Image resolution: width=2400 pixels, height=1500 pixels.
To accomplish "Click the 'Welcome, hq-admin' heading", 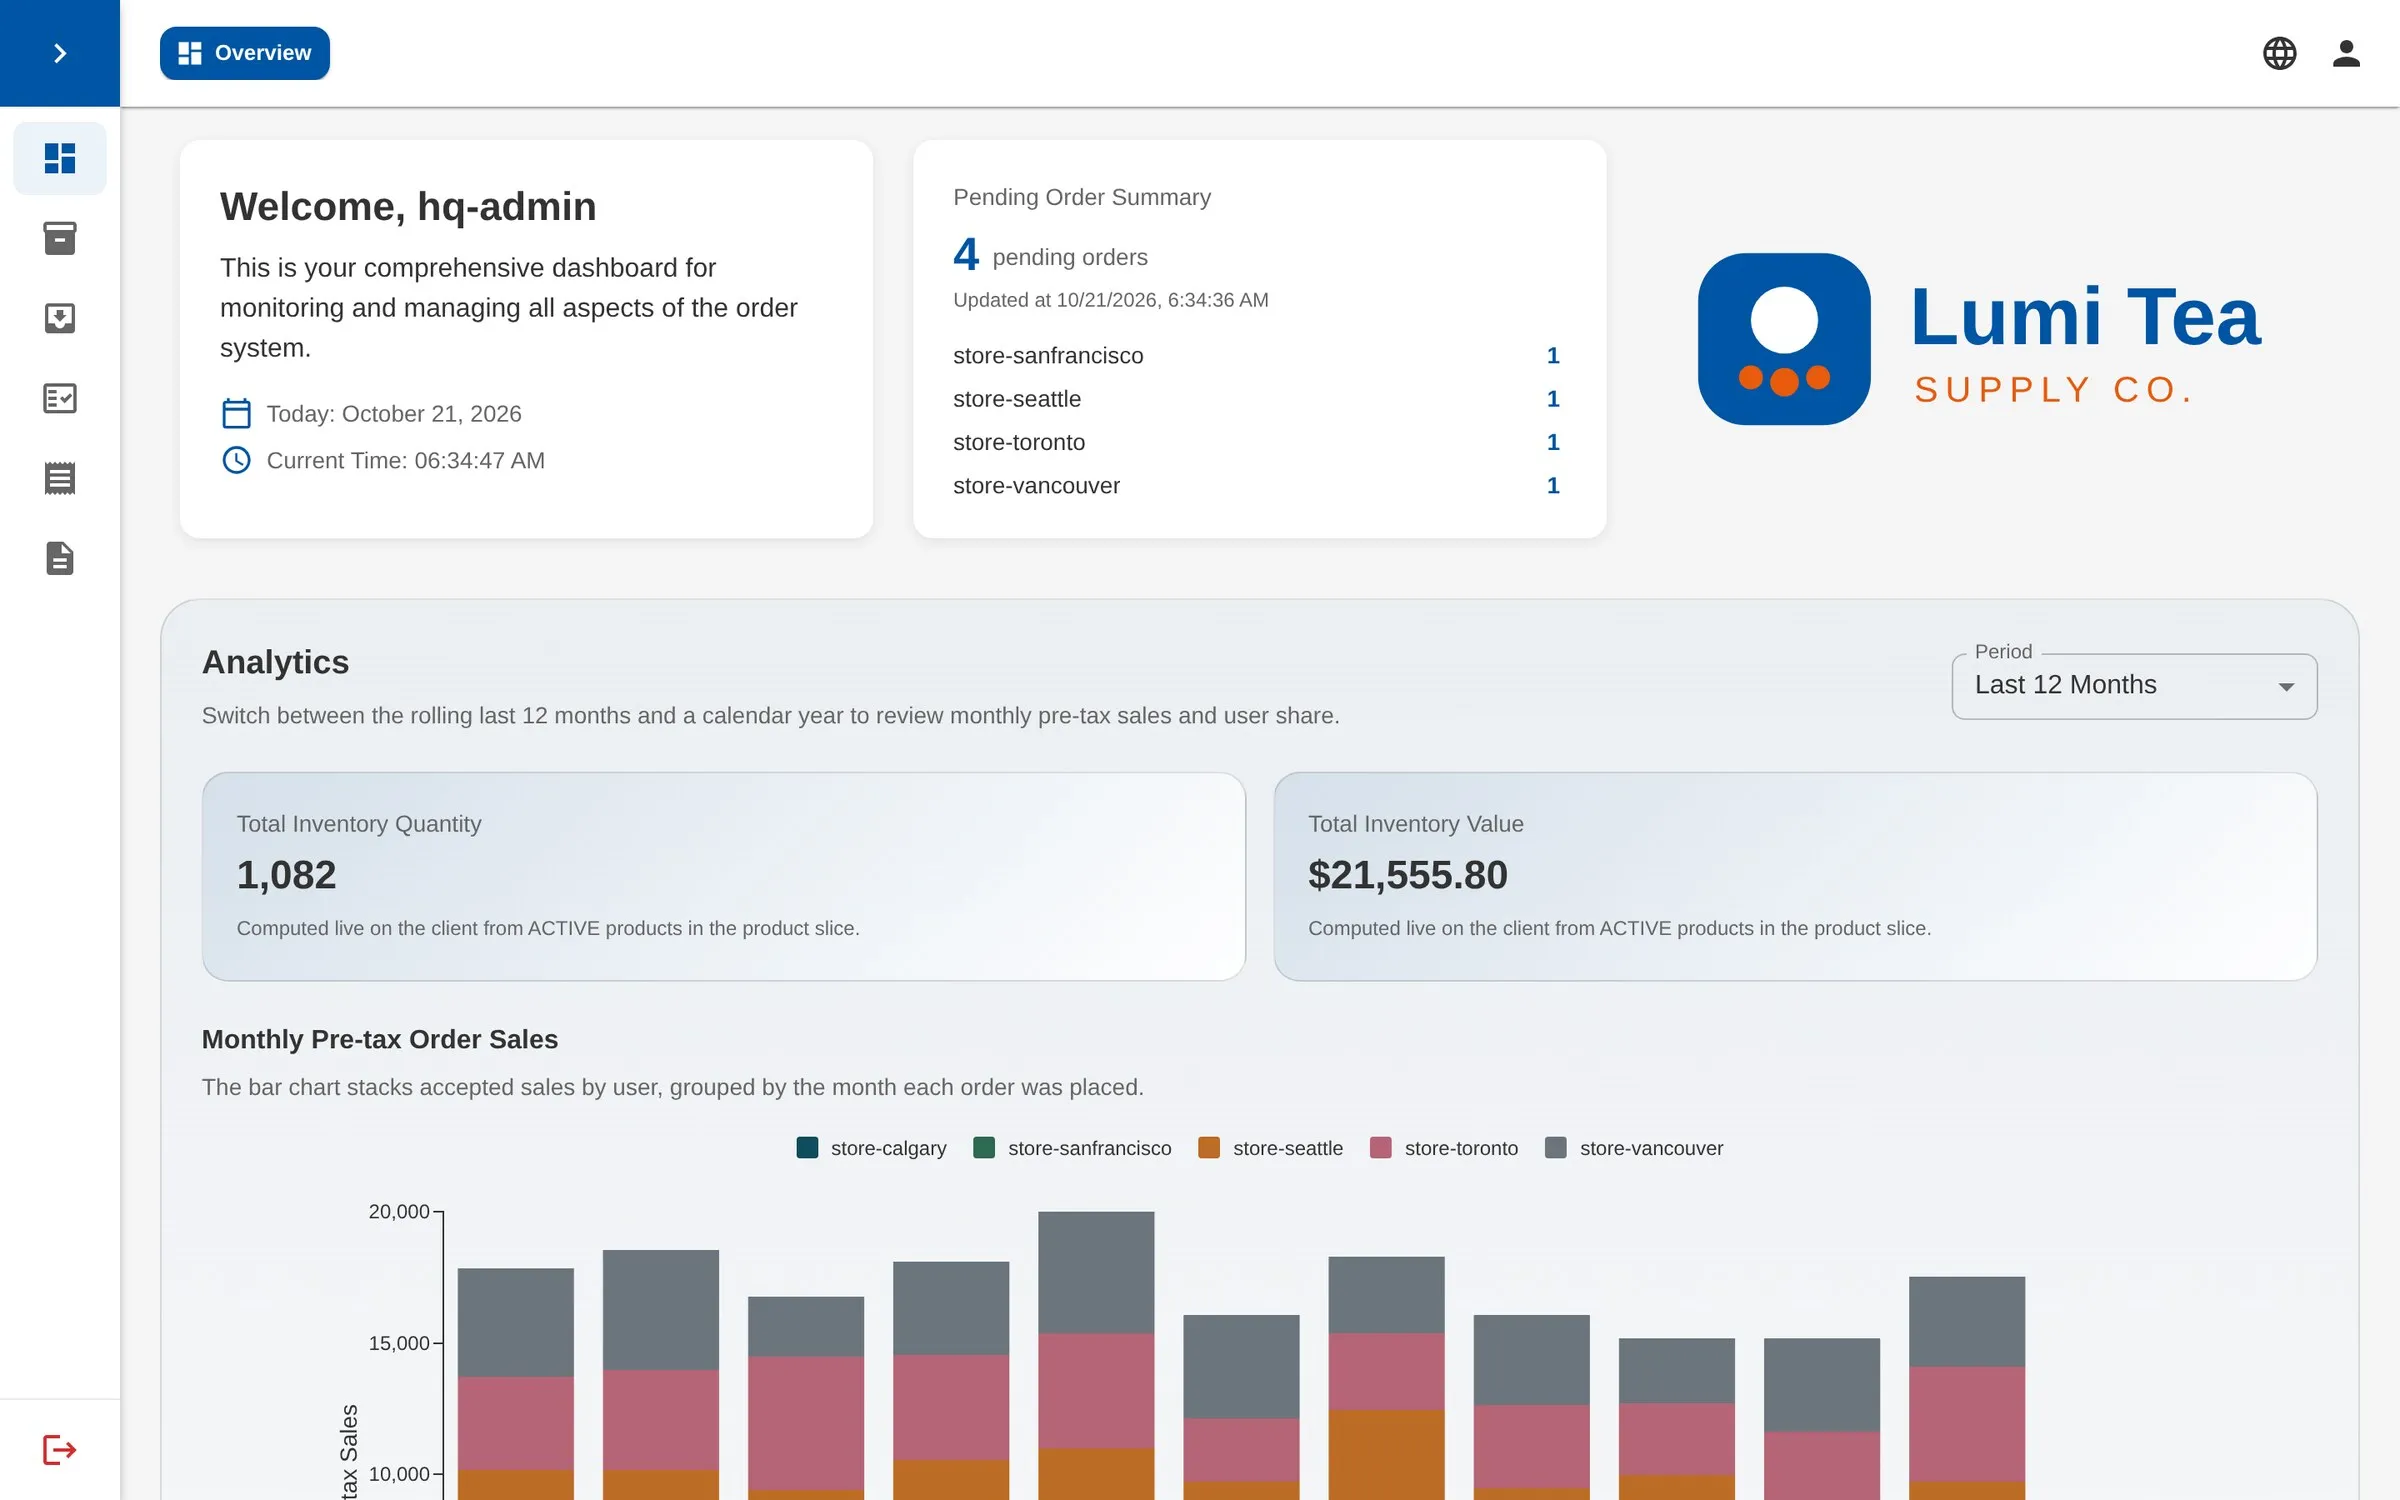I will 408,206.
